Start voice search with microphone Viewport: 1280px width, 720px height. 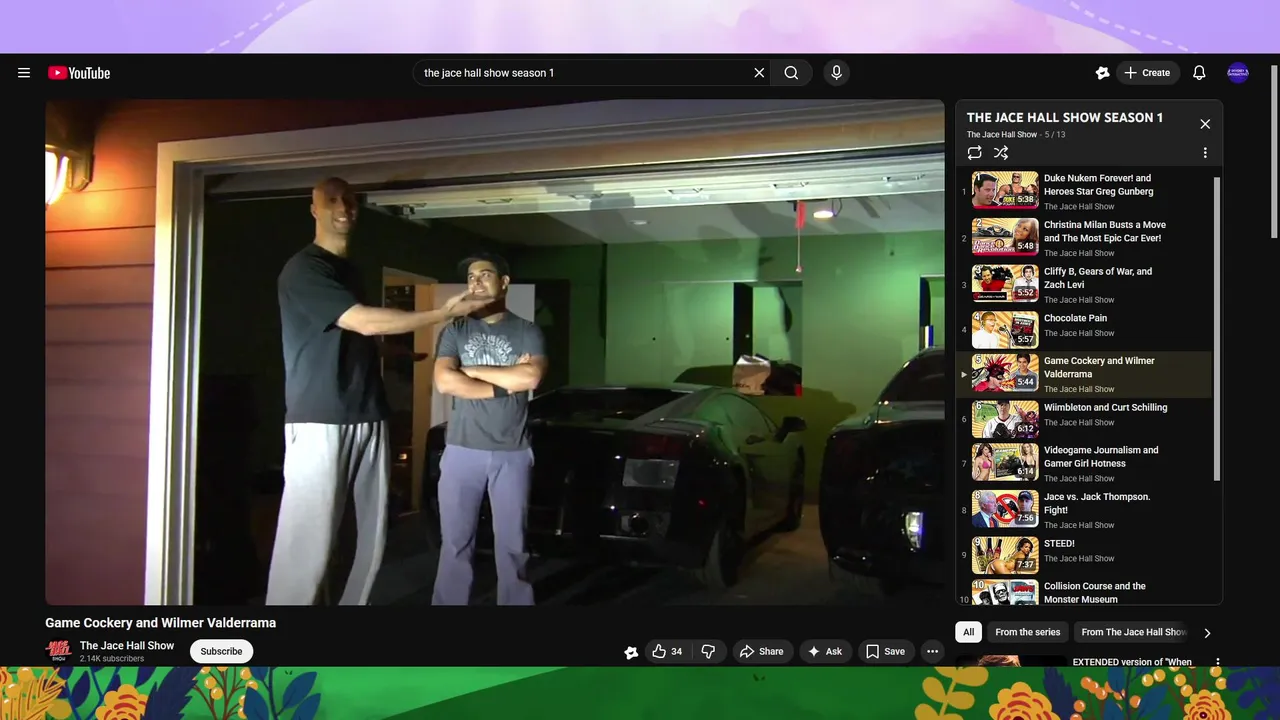pos(837,73)
